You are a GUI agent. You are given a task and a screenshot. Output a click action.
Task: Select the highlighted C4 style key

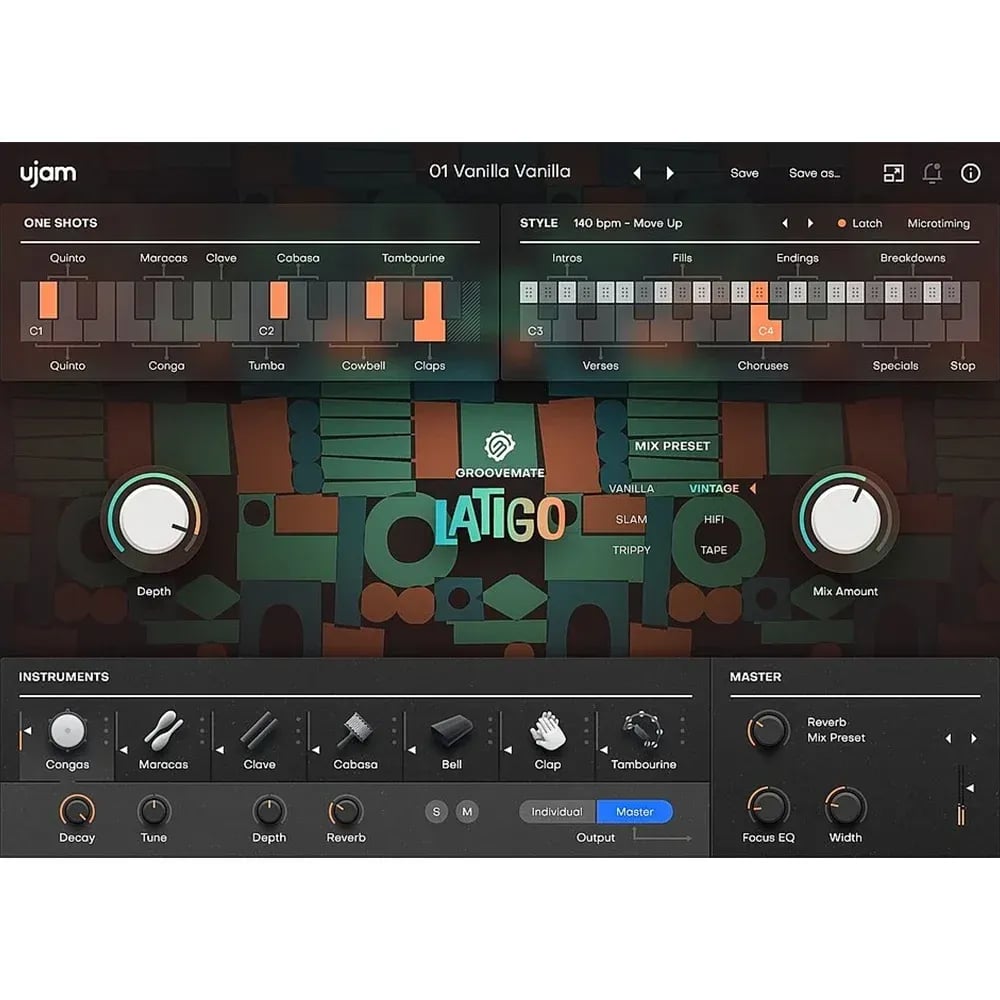click(x=765, y=324)
